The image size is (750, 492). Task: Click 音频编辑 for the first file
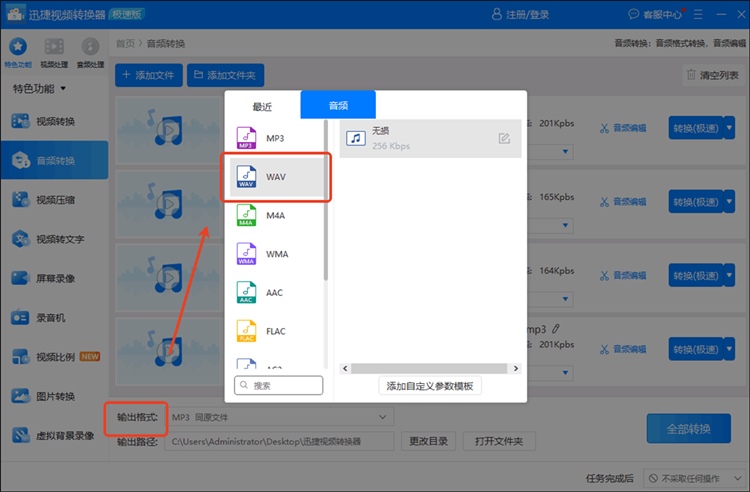click(623, 128)
